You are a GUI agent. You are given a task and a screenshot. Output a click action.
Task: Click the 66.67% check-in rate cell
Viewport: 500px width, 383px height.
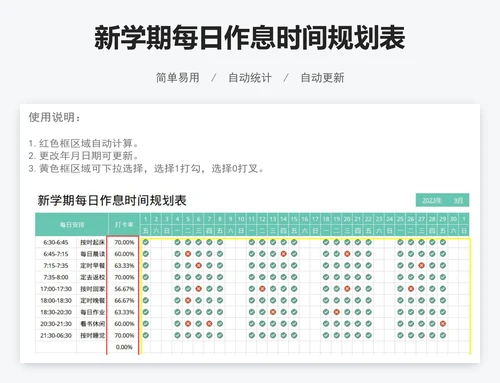[x=124, y=300]
